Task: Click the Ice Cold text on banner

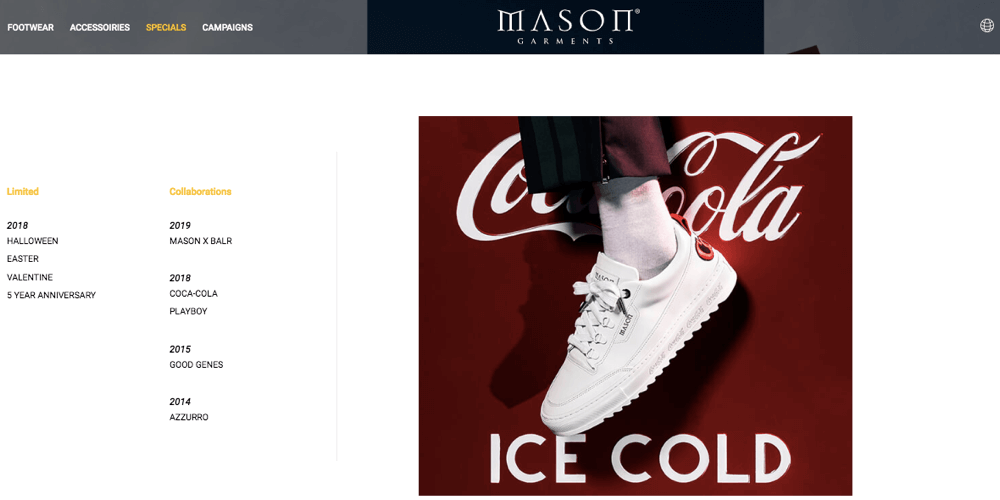Action: click(640, 459)
